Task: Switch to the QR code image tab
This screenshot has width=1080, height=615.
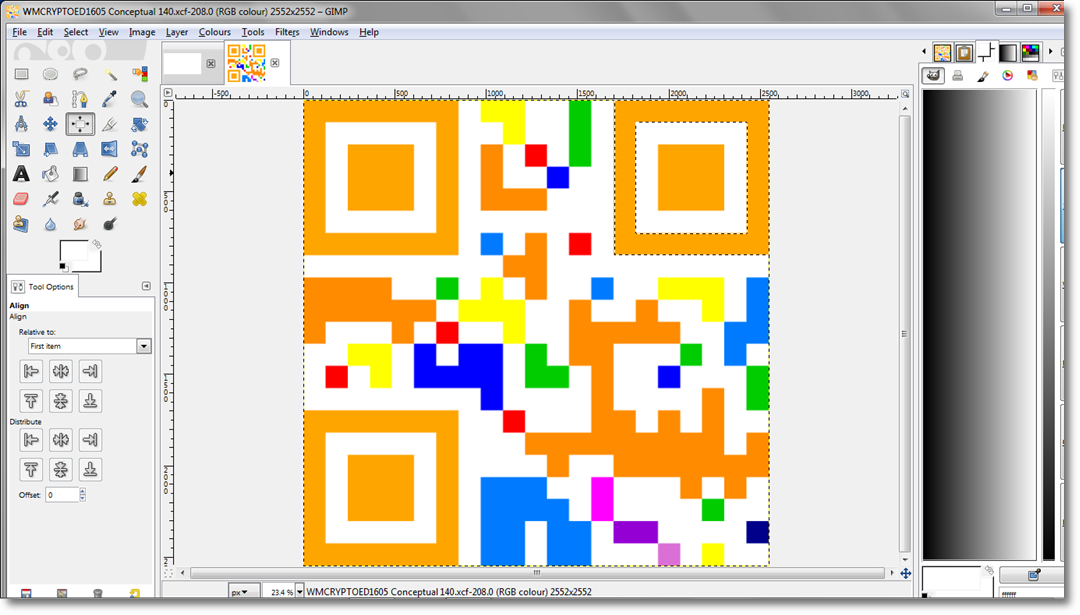Action: (x=247, y=63)
